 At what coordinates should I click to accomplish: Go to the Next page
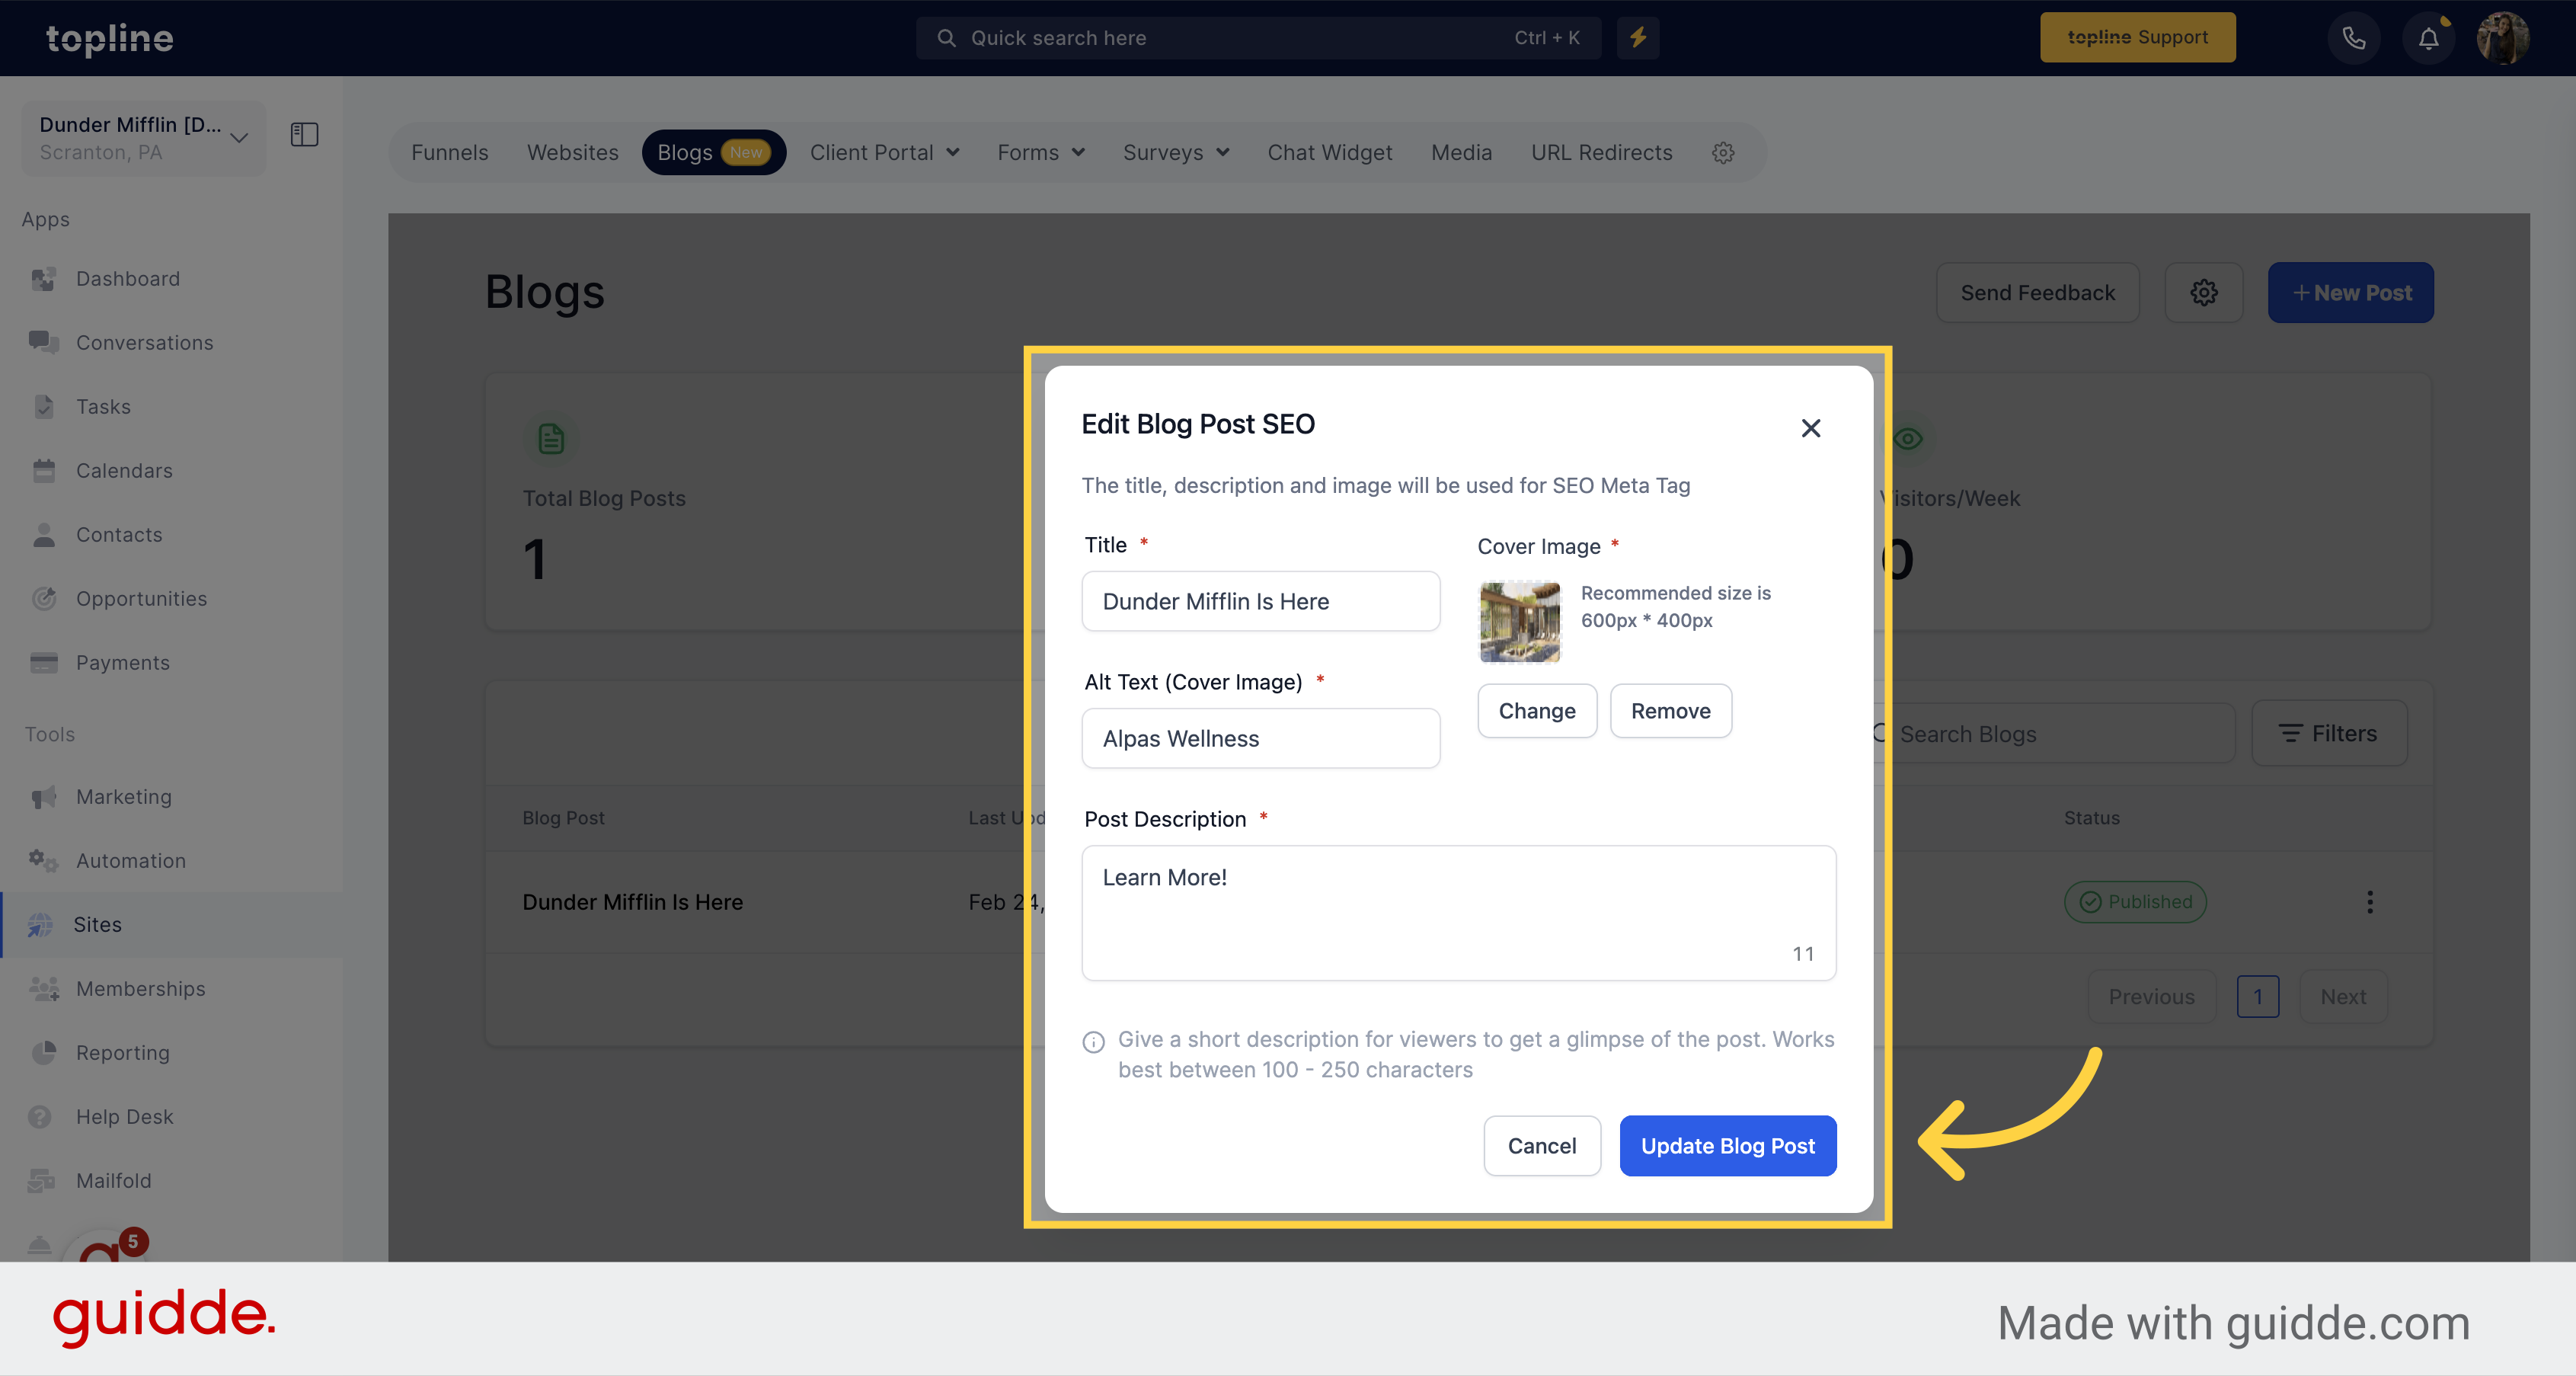click(x=2343, y=997)
